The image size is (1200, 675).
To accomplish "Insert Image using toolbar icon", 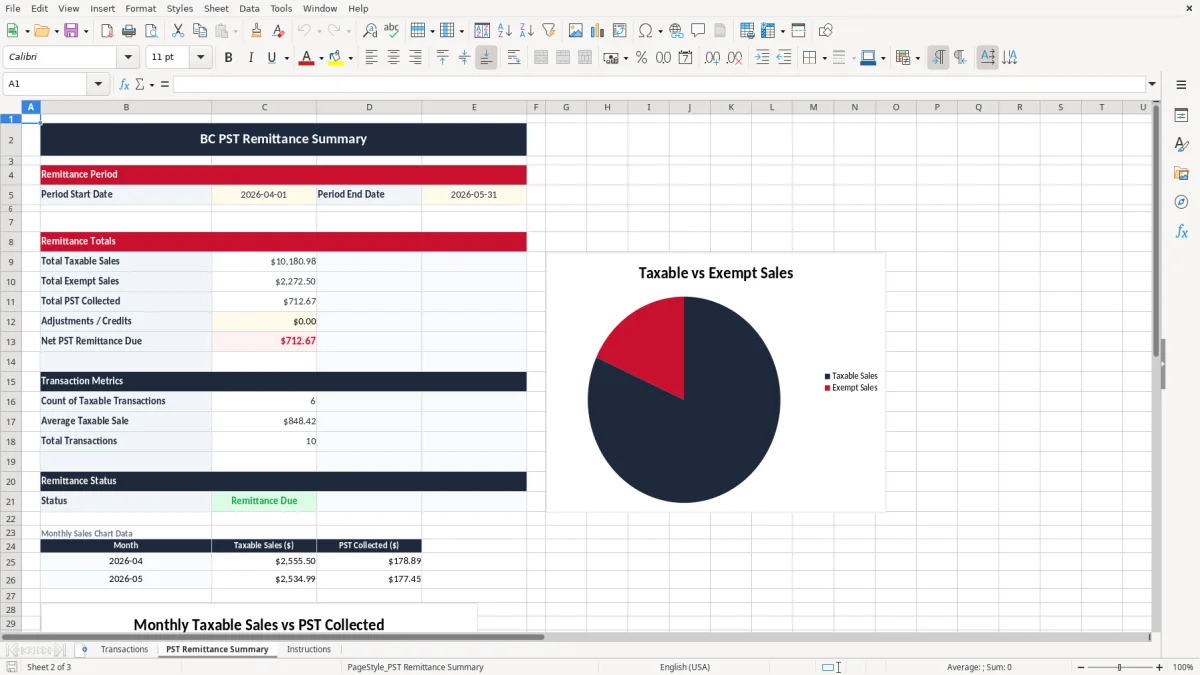I will click(x=576, y=31).
